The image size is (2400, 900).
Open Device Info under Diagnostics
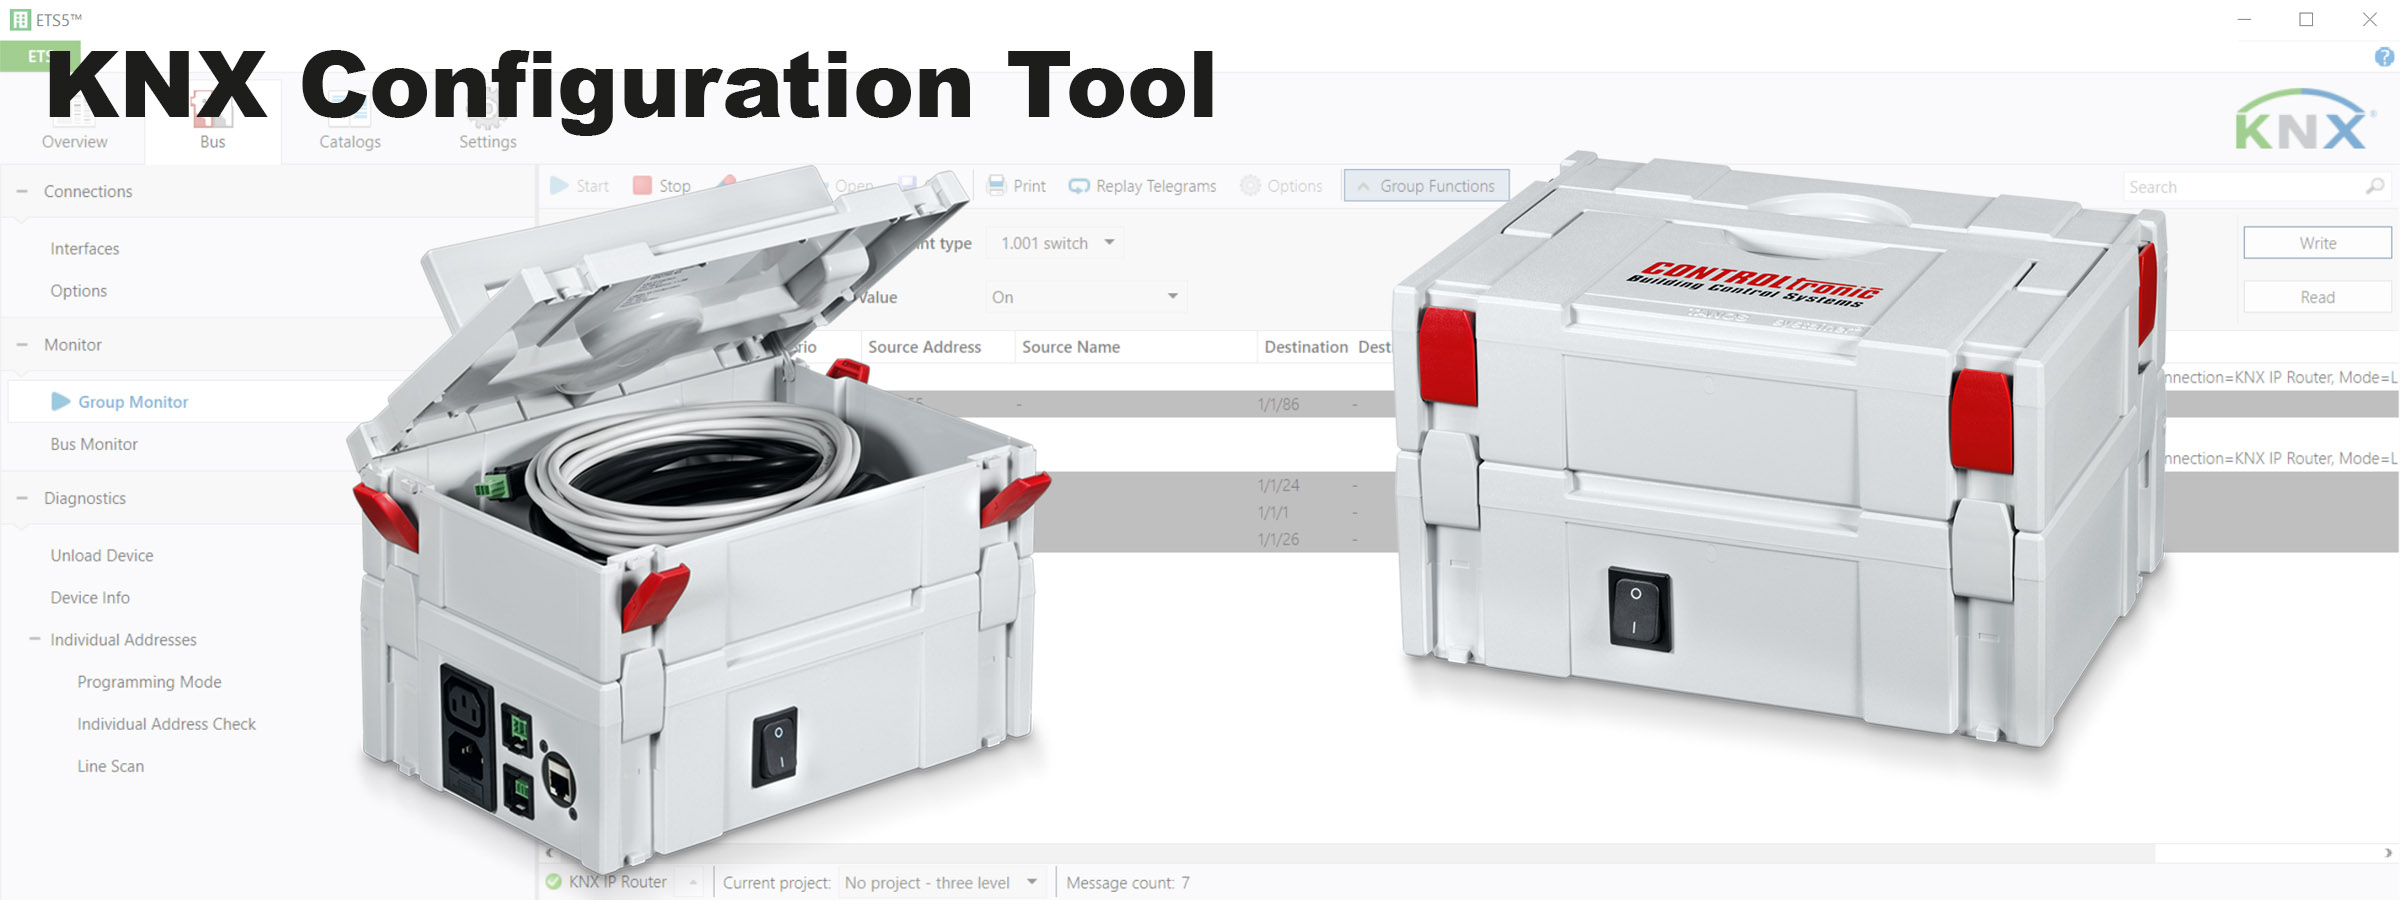pos(90,597)
